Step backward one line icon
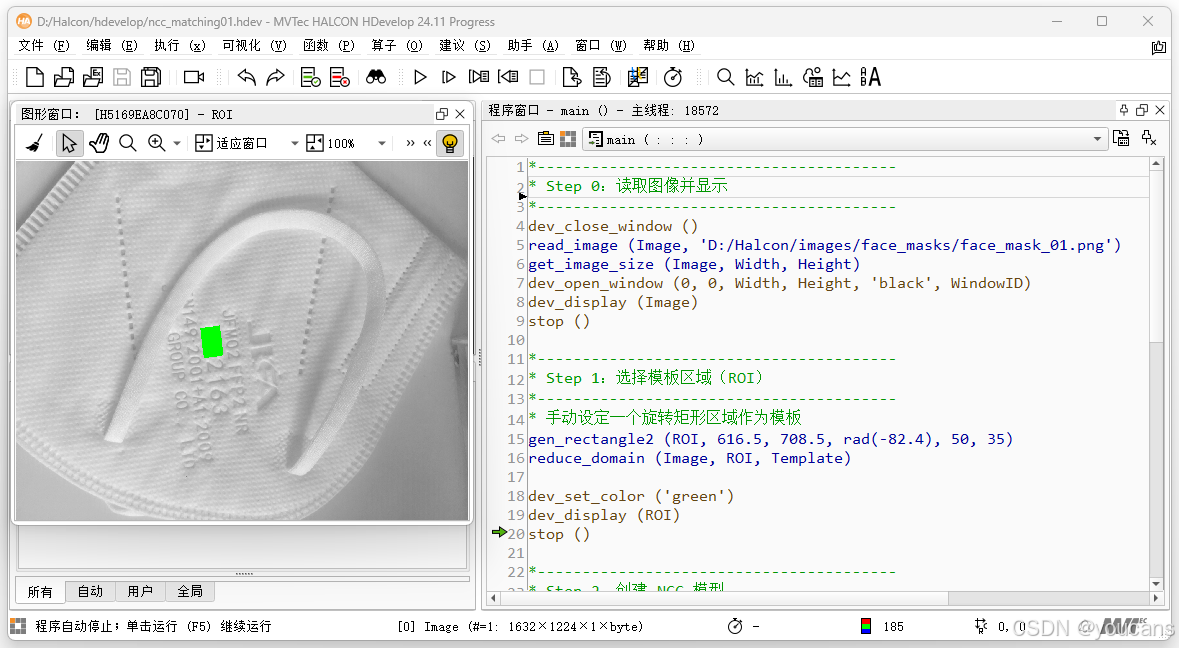Image resolution: width=1179 pixels, height=648 pixels. coord(508,77)
